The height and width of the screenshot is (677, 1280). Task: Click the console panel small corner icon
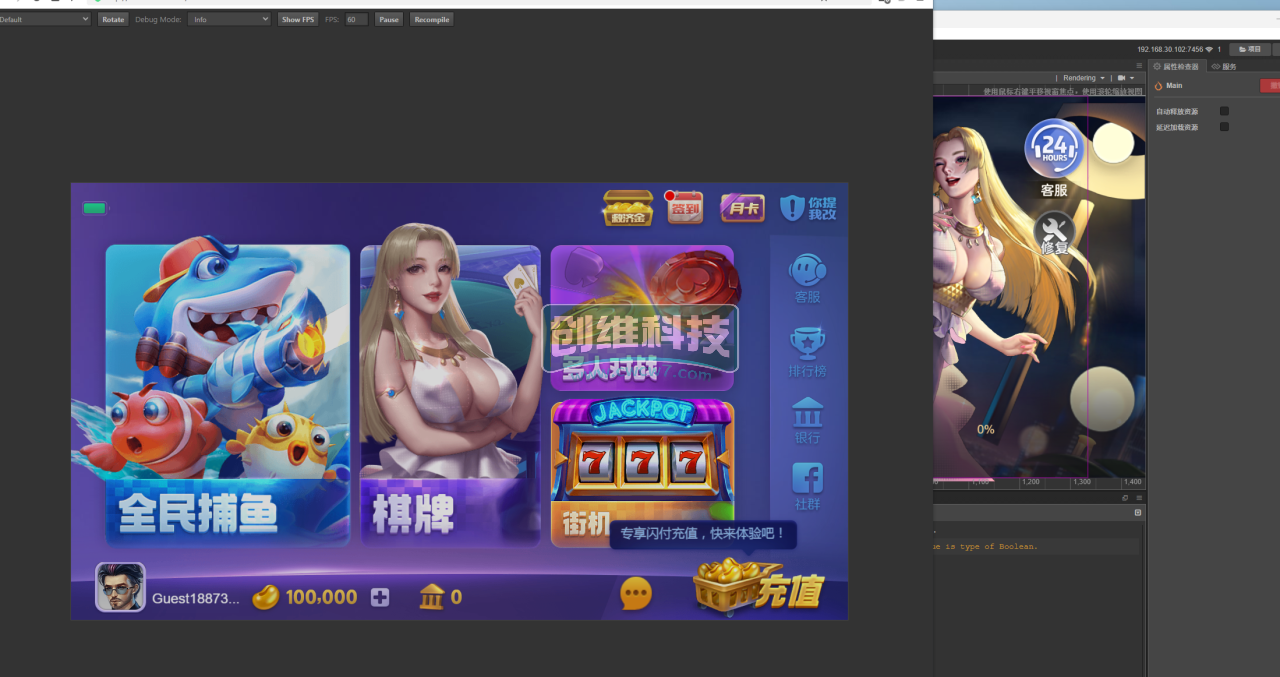click(x=1138, y=512)
